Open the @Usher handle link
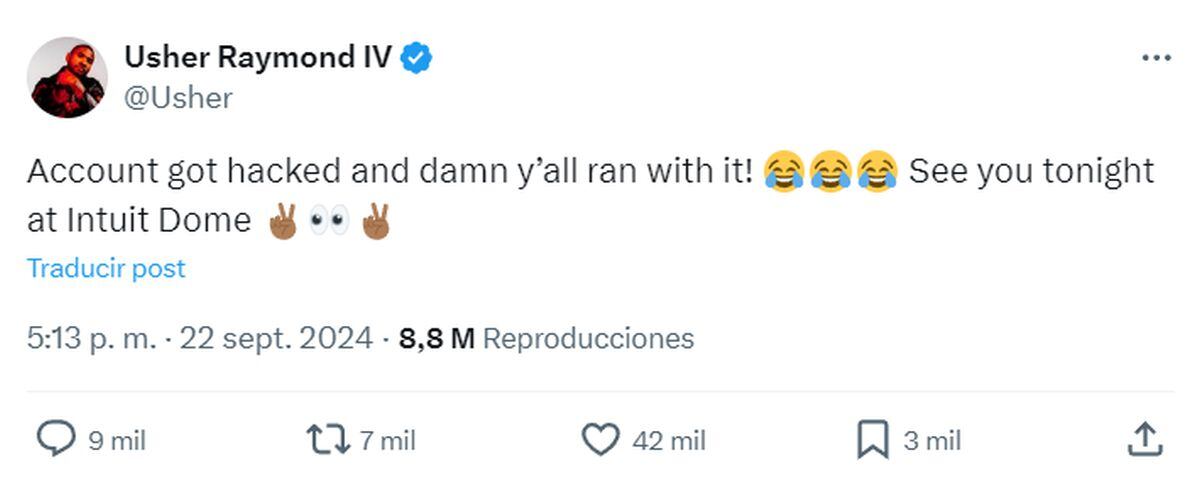Image resolution: width=1200 pixels, height=480 pixels. pyautogui.click(x=178, y=98)
